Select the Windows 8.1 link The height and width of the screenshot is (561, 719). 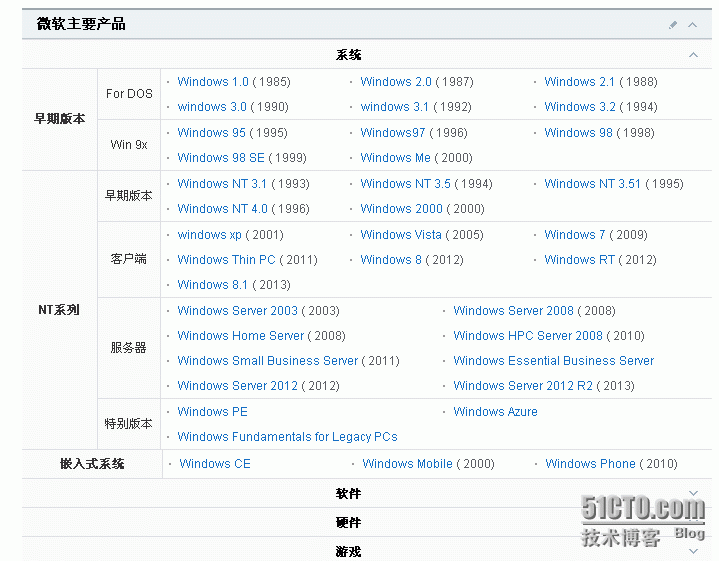coord(212,285)
